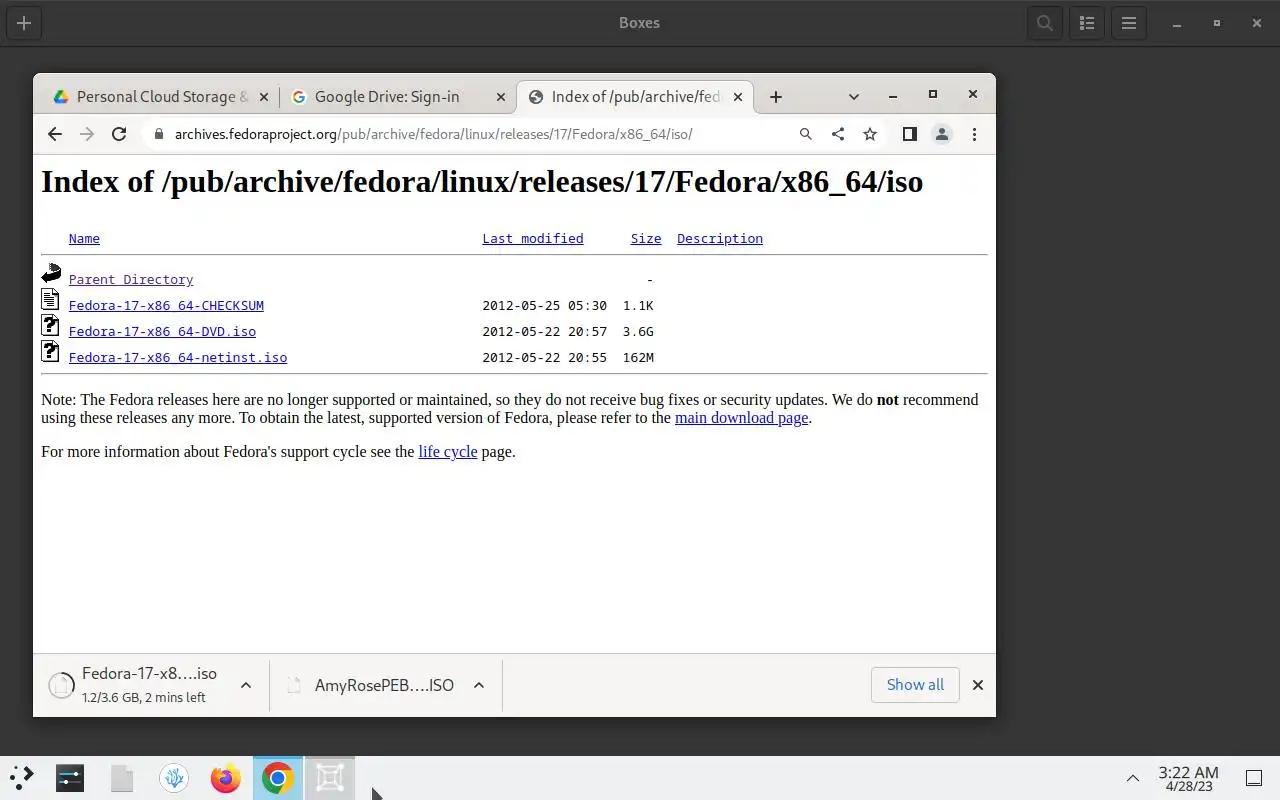Open the terminal-style app in taskbar
The height and width of the screenshot is (800, 1280).
[x=70, y=778]
